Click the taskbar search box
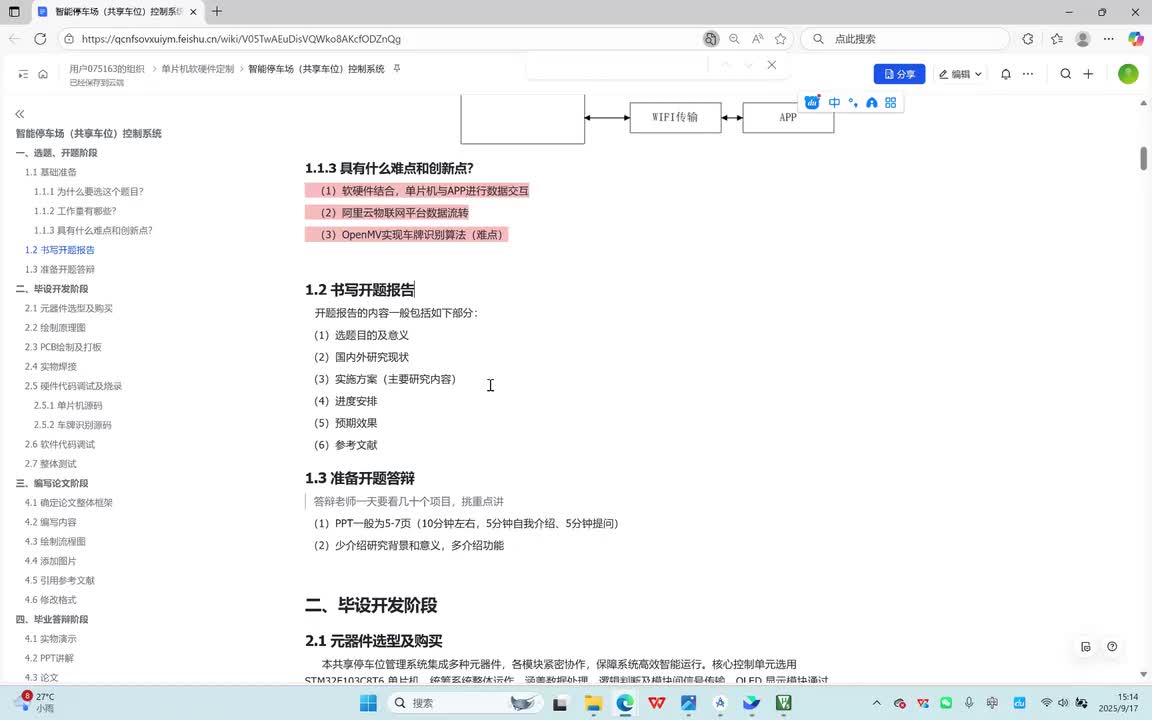Viewport: 1152px width, 720px height. coord(464,703)
